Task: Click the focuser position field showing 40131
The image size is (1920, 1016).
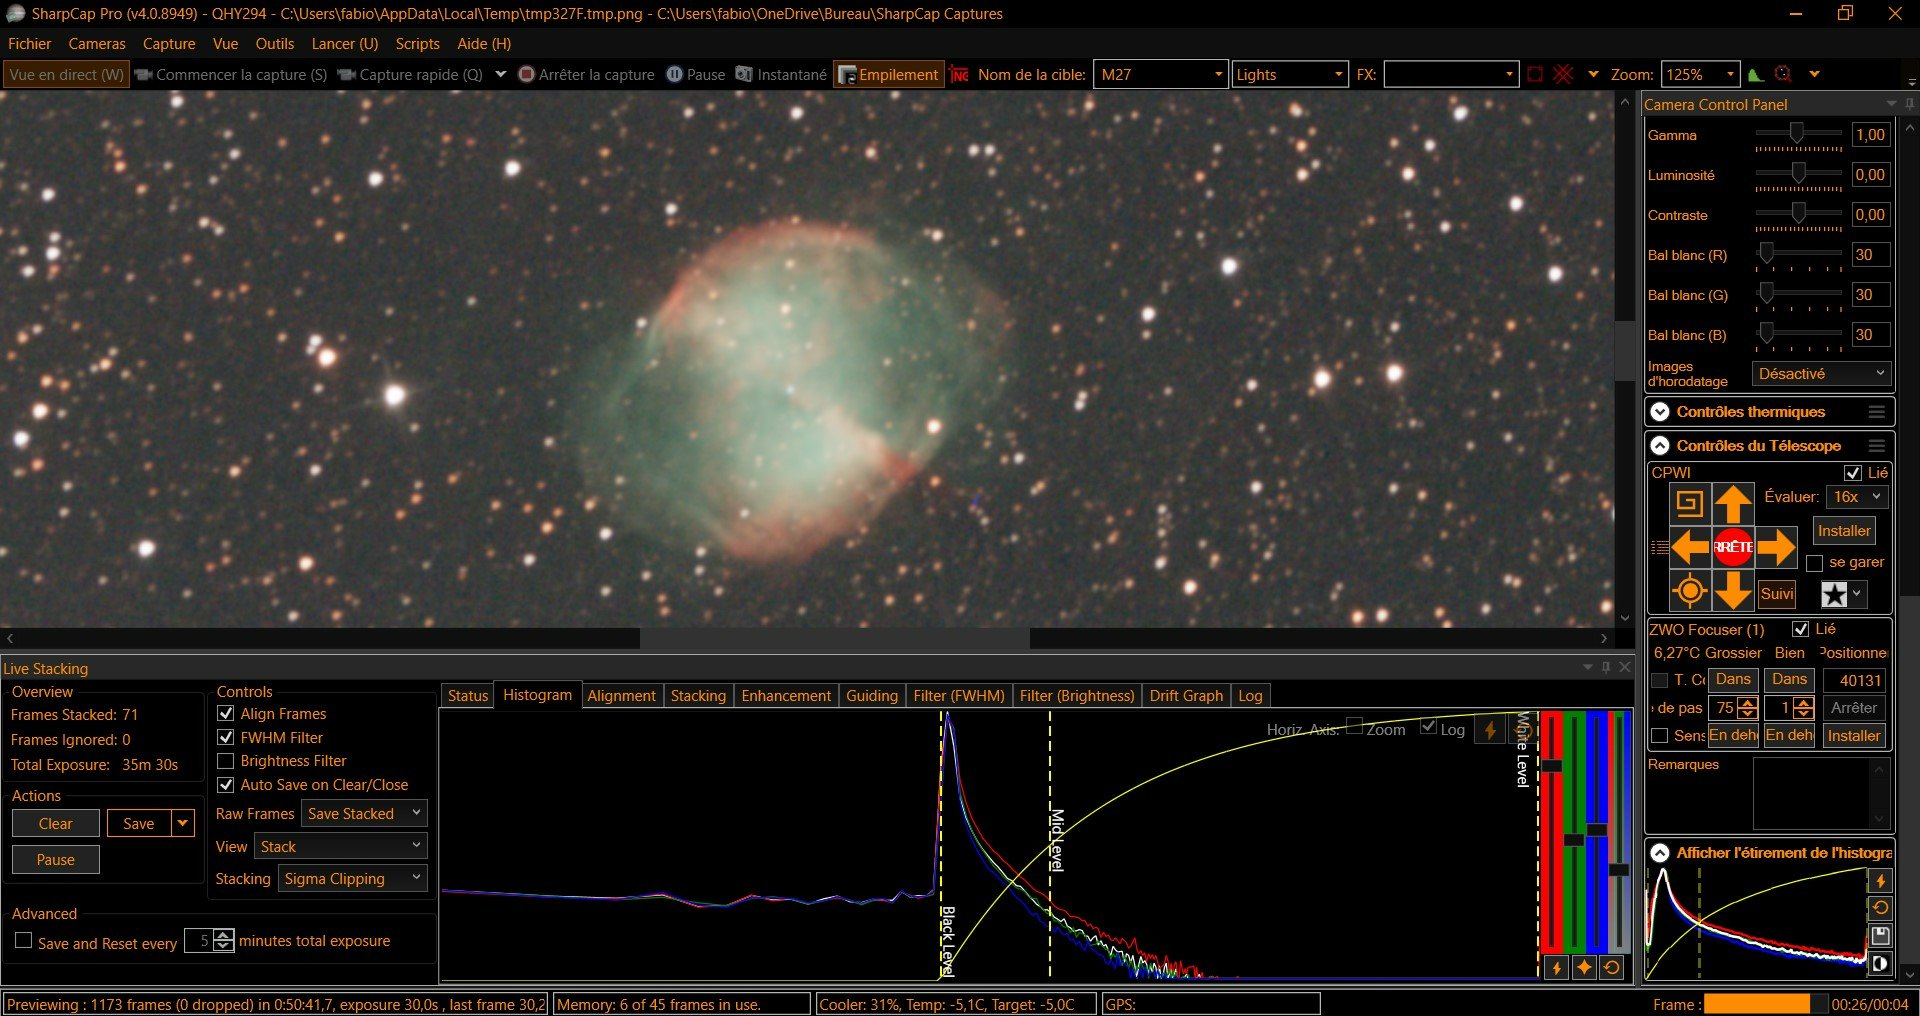Action: [x=1856, y=680]
